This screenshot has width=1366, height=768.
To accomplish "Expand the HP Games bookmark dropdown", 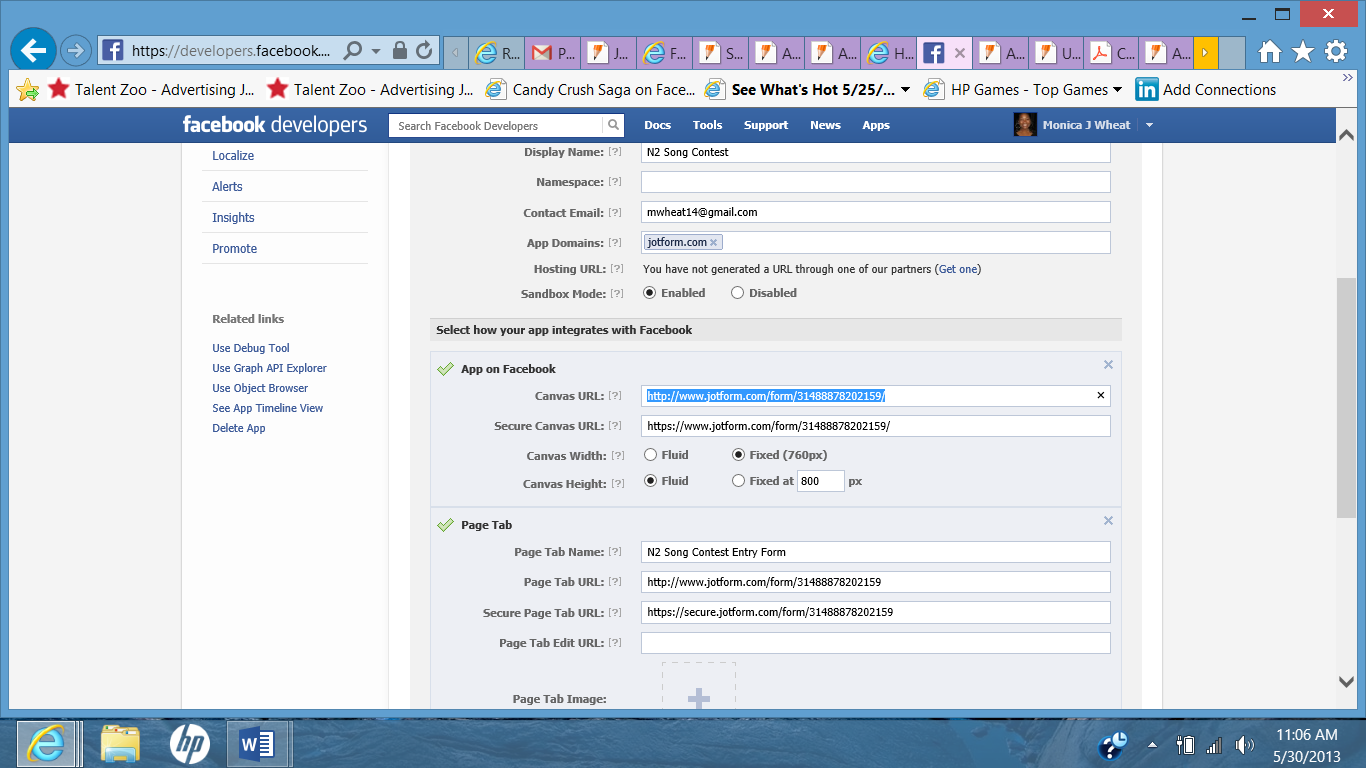I will tap(1116, 90).
